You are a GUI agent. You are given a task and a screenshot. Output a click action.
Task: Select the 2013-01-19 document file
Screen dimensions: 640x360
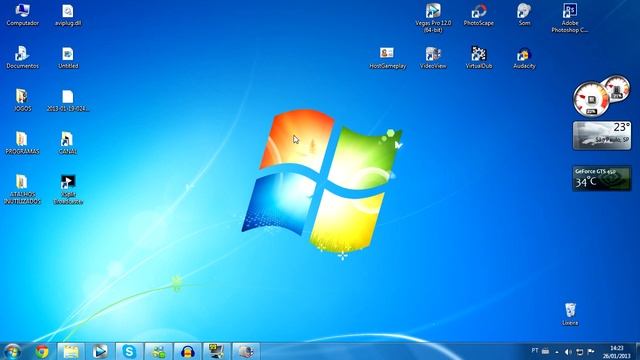pos(68,100)
